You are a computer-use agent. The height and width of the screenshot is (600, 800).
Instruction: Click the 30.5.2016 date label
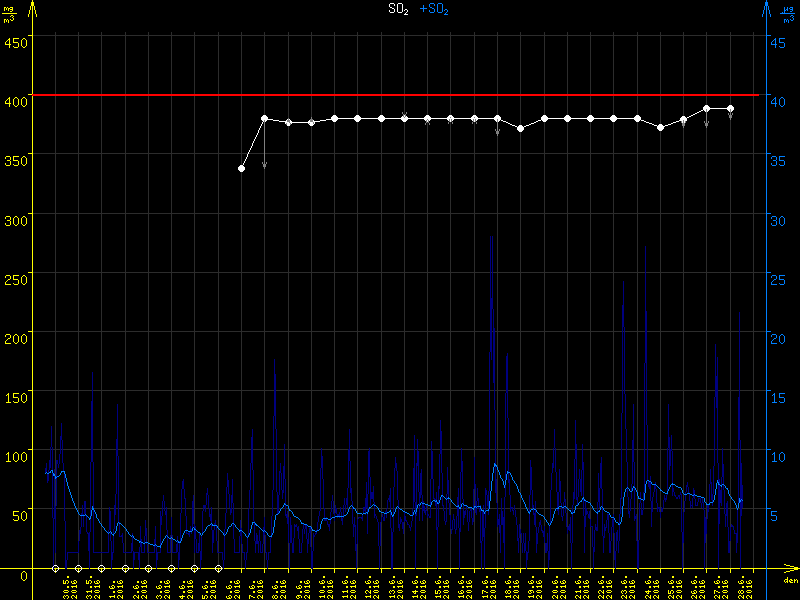click(x=67, y=586)
